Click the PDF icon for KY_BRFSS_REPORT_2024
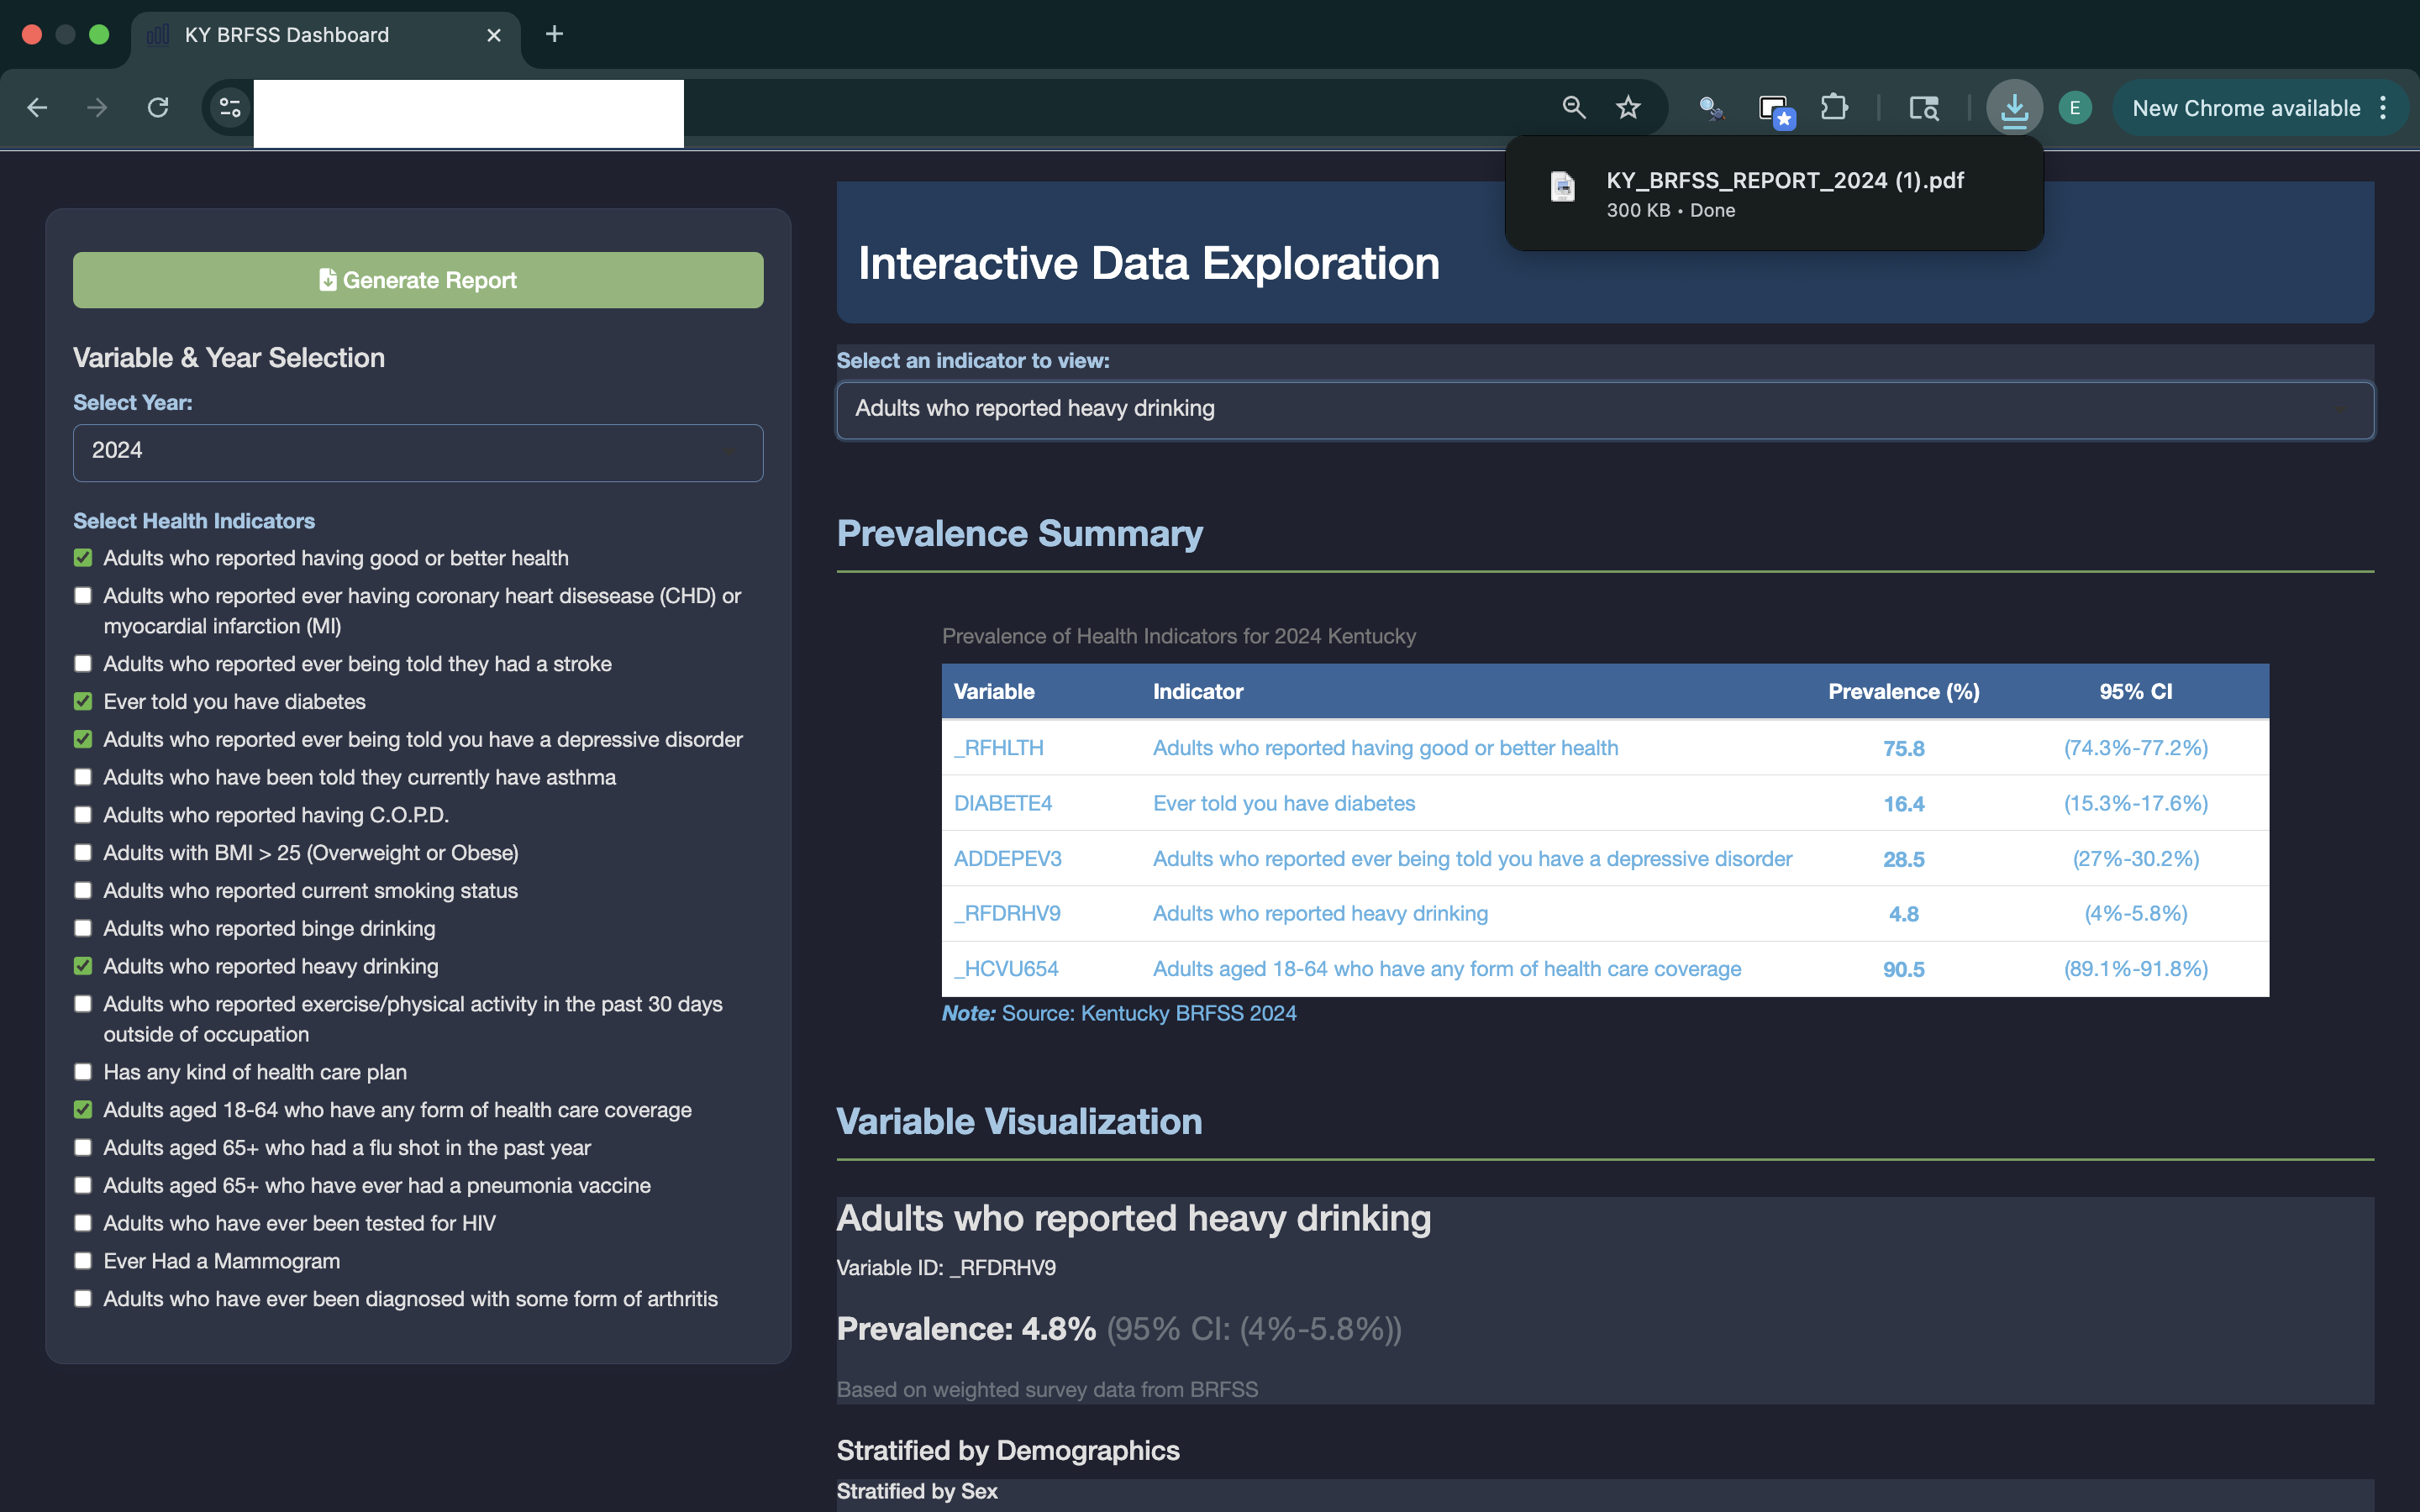 pyautogui.click(x=1561, y=187)
